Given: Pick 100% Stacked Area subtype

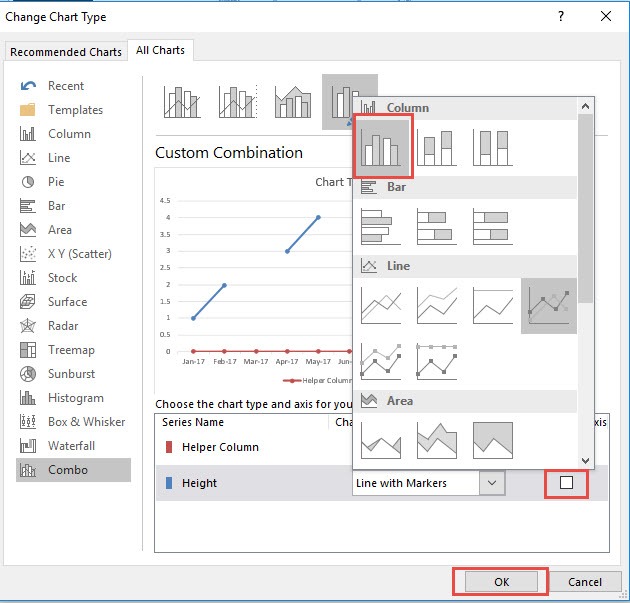Looking at the screenshot, I should coord(493,440).
